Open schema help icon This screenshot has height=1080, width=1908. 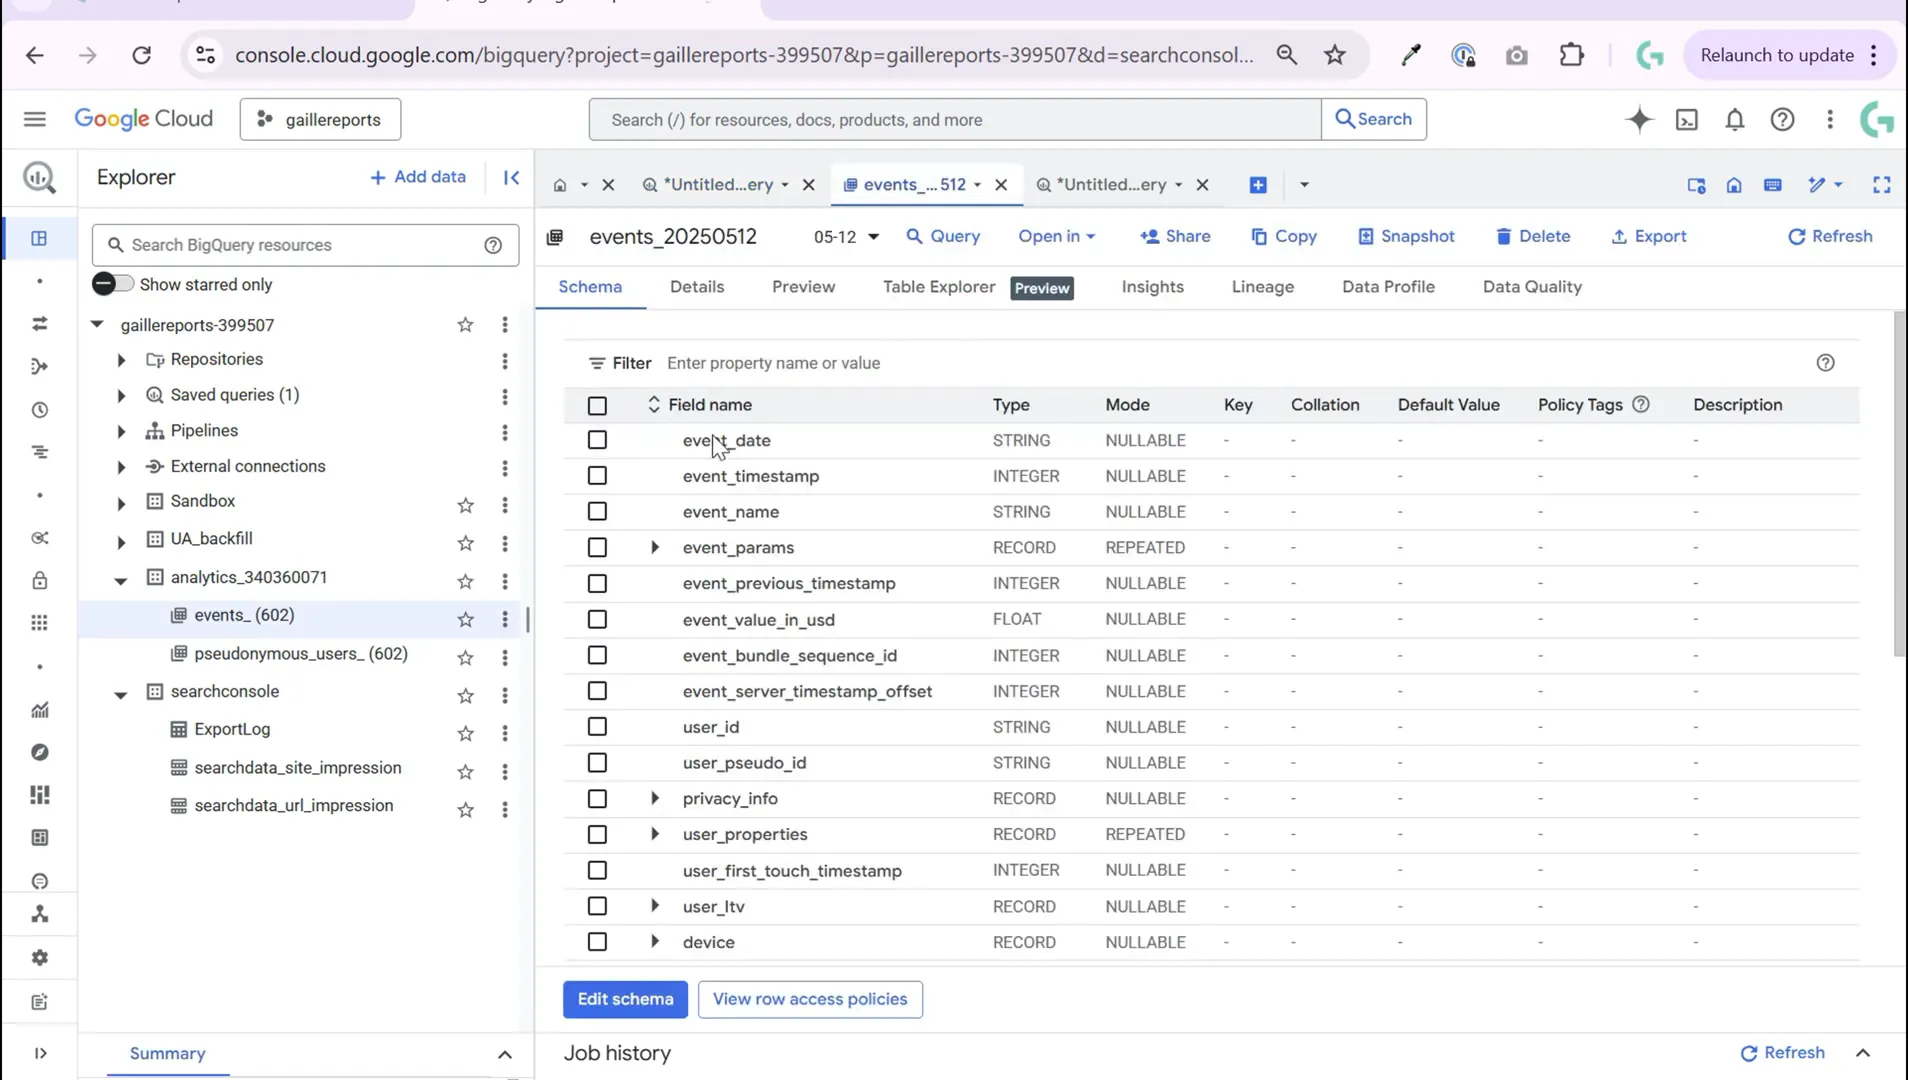[1826, 363]
